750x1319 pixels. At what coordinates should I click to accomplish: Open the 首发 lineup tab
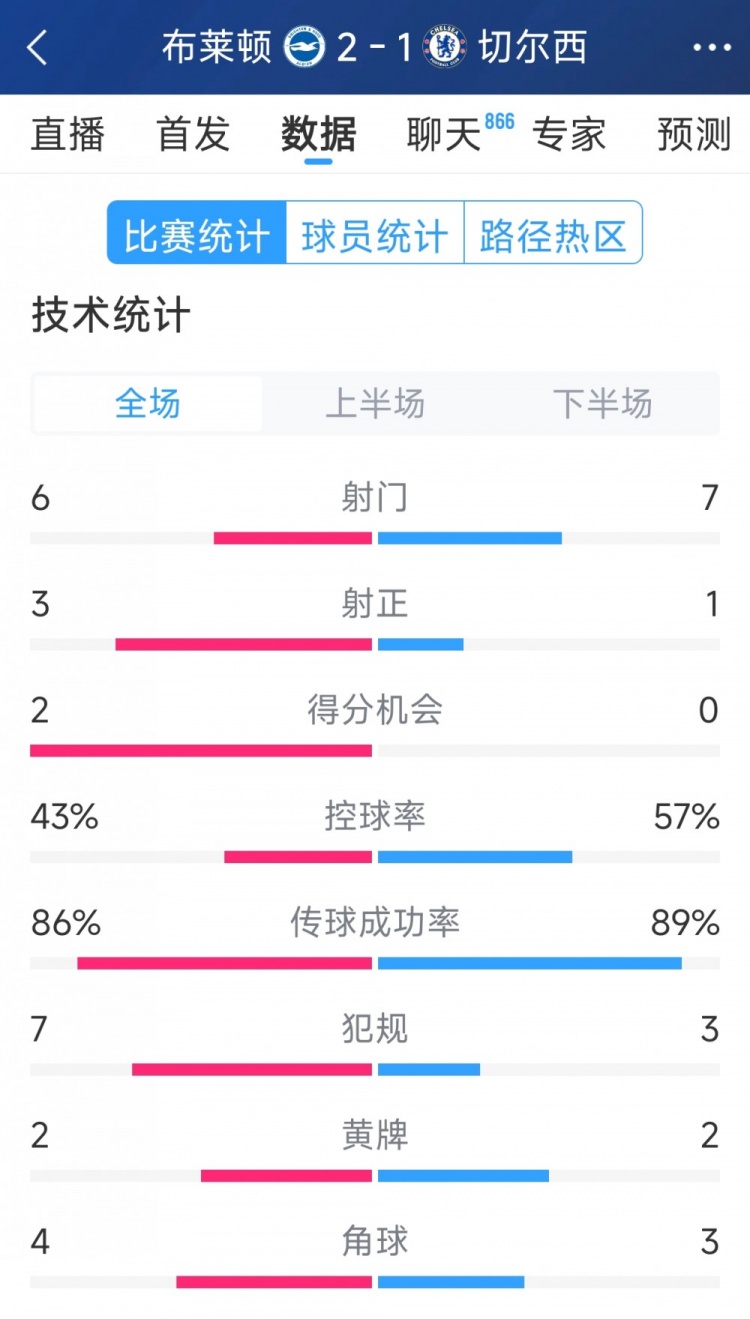click(193, 134)
